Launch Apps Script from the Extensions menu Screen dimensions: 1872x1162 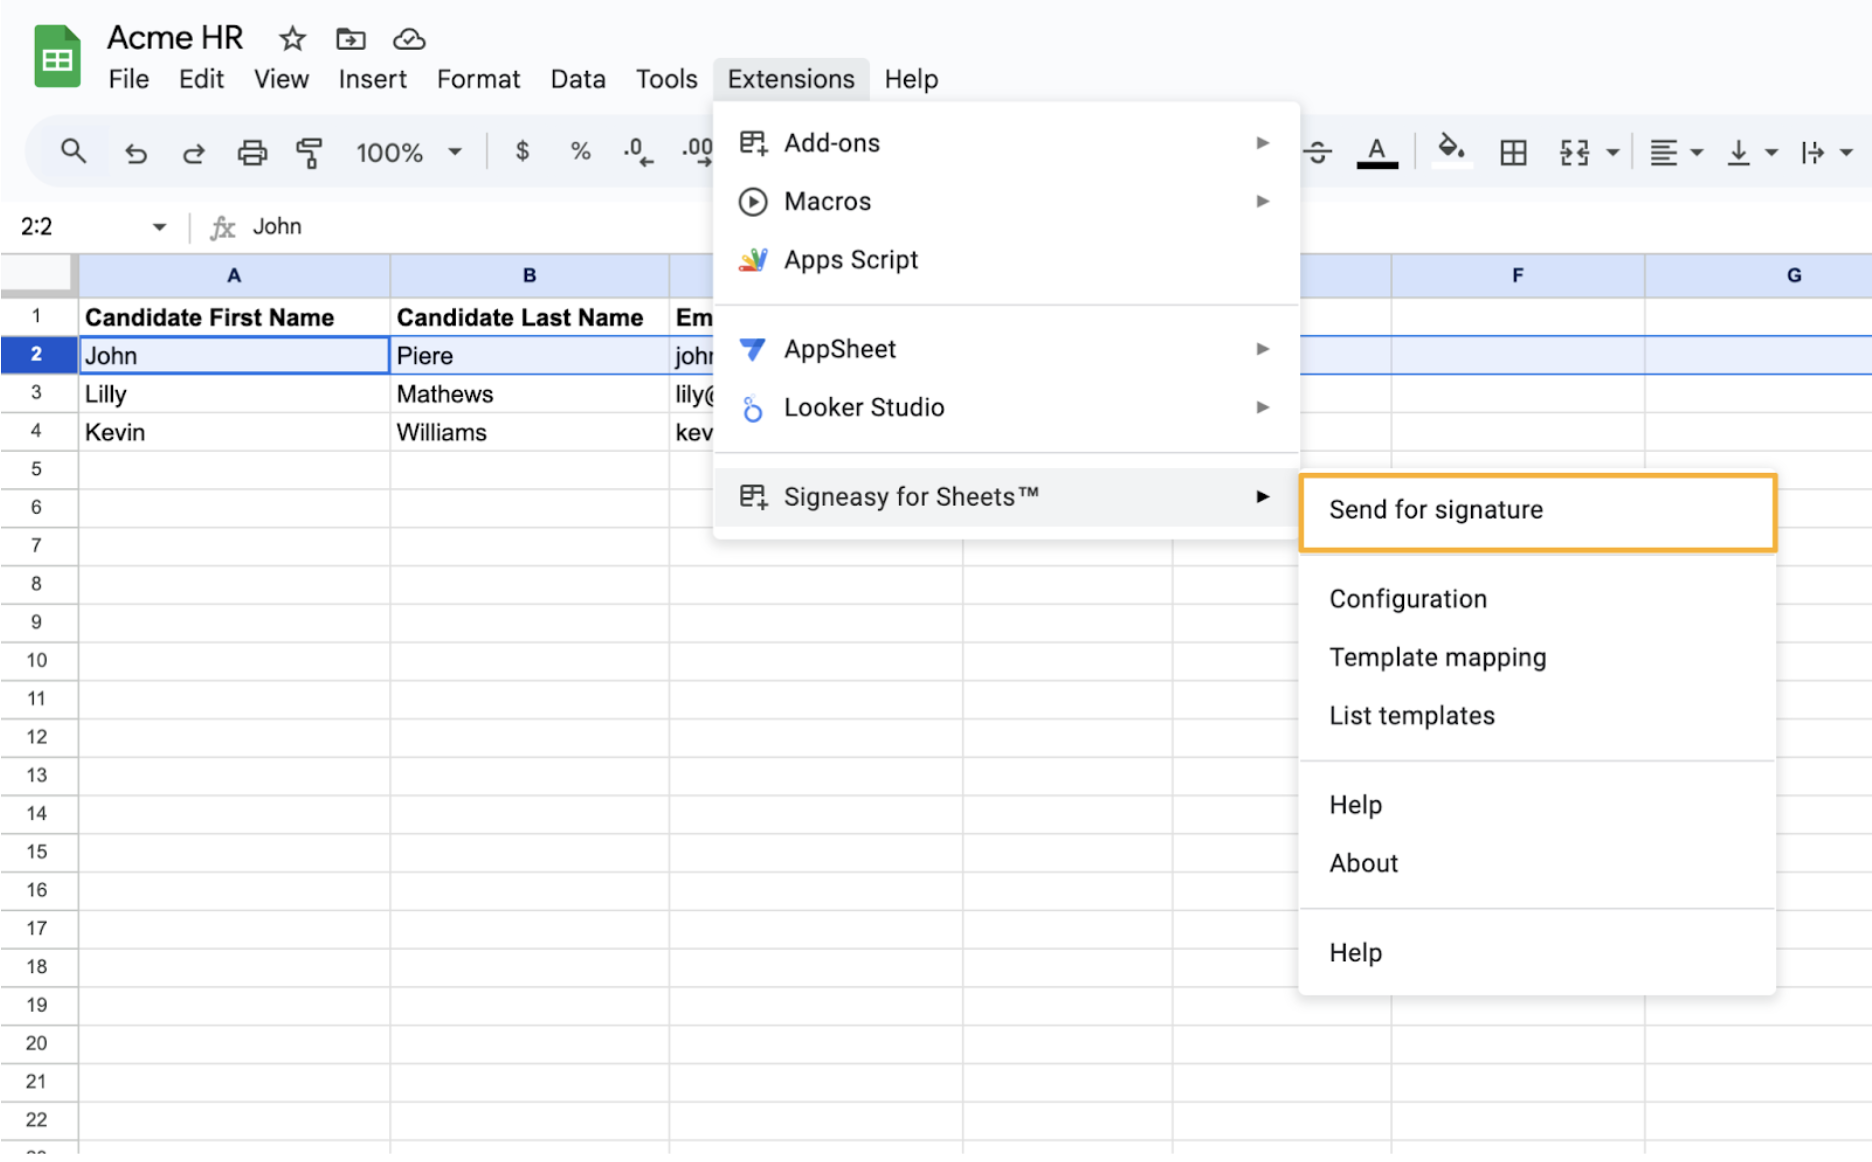tap(1006, 260)
